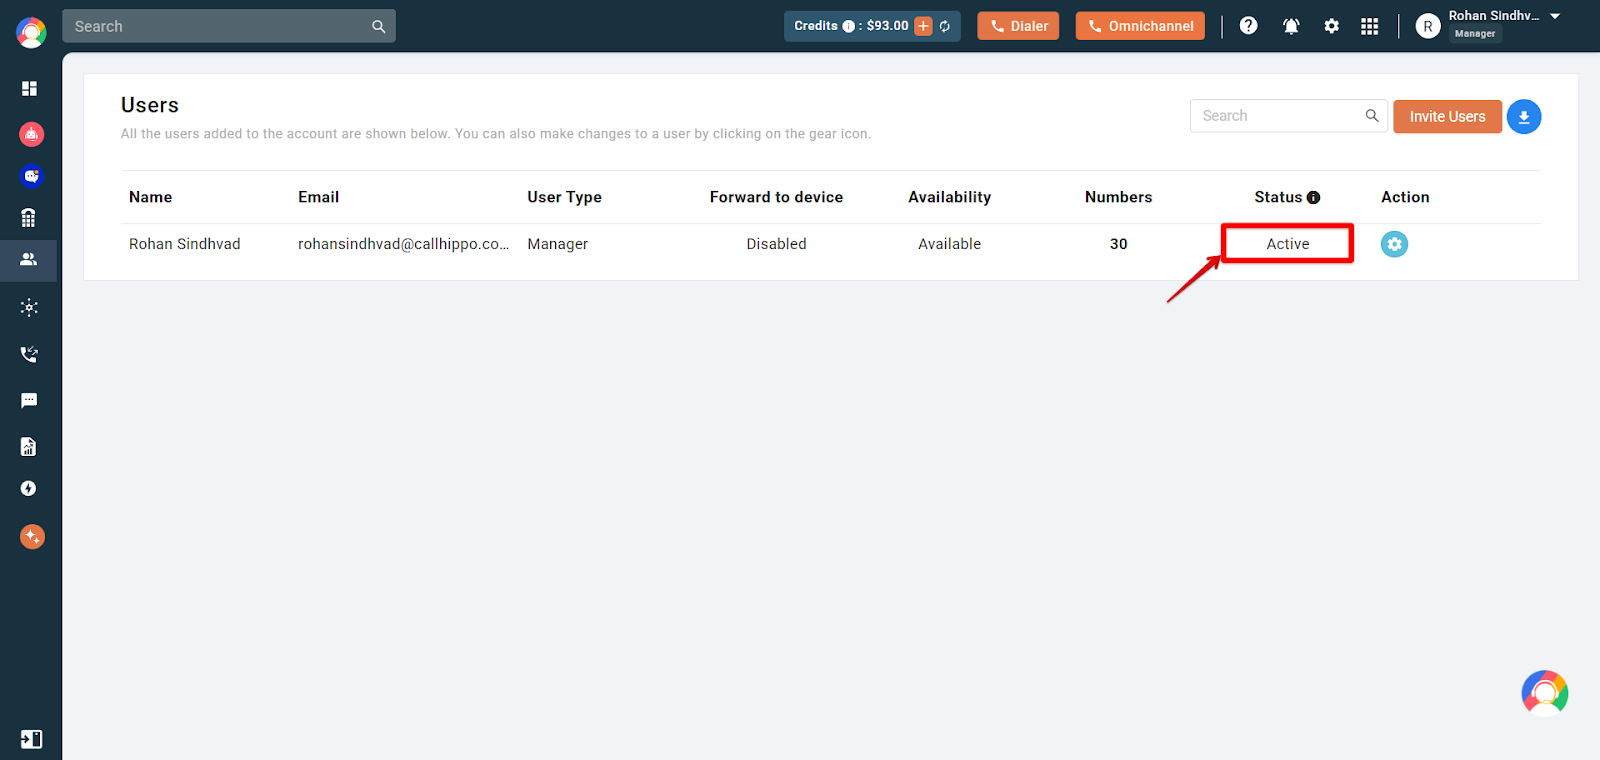Click the Available availability value
The height and width of the screenshot is (760, 1600).
(950, 244)
